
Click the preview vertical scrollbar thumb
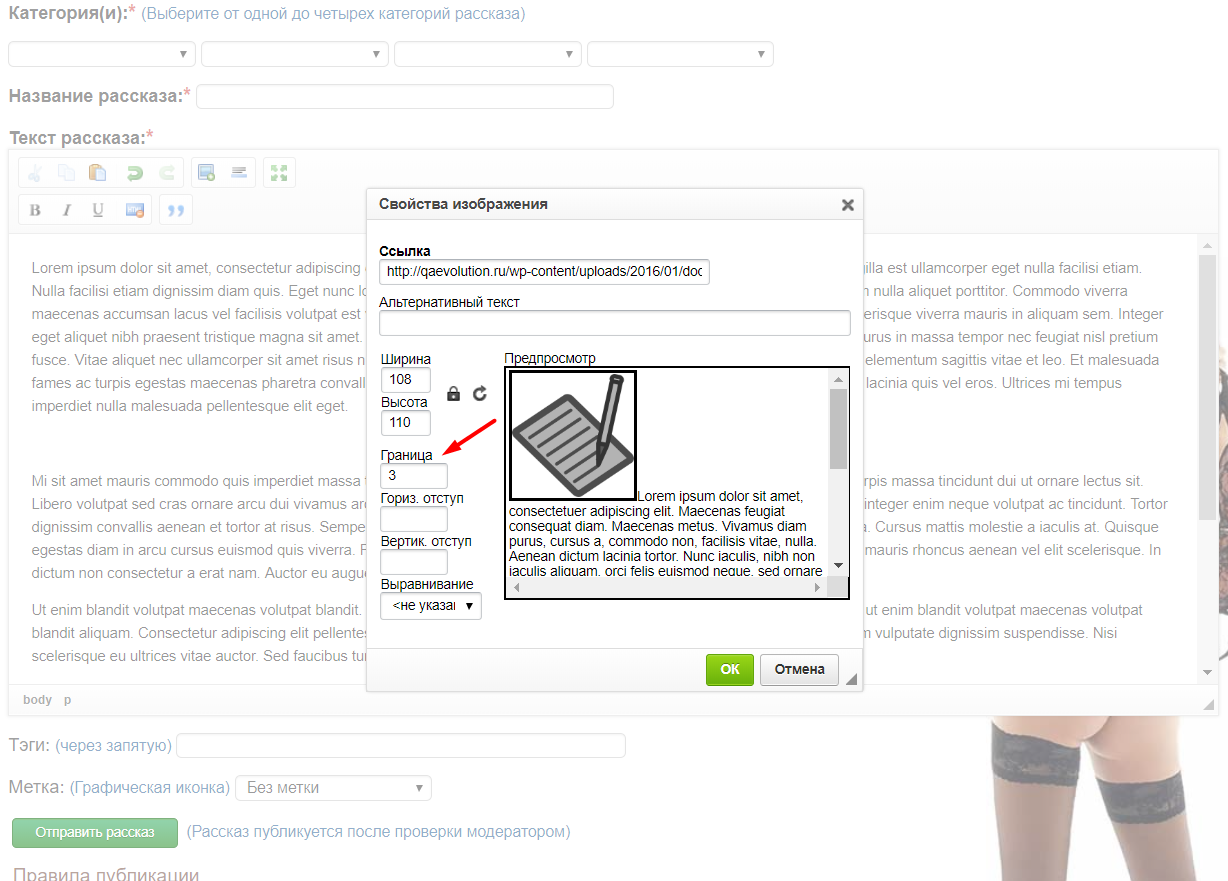pos(838,428)
